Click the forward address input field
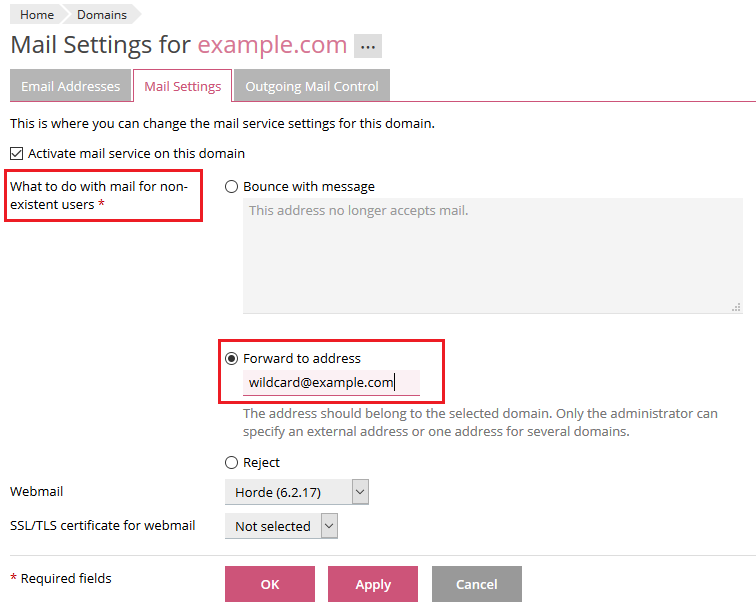The height and width of the screenshot is (611, 756). [330, 382]
